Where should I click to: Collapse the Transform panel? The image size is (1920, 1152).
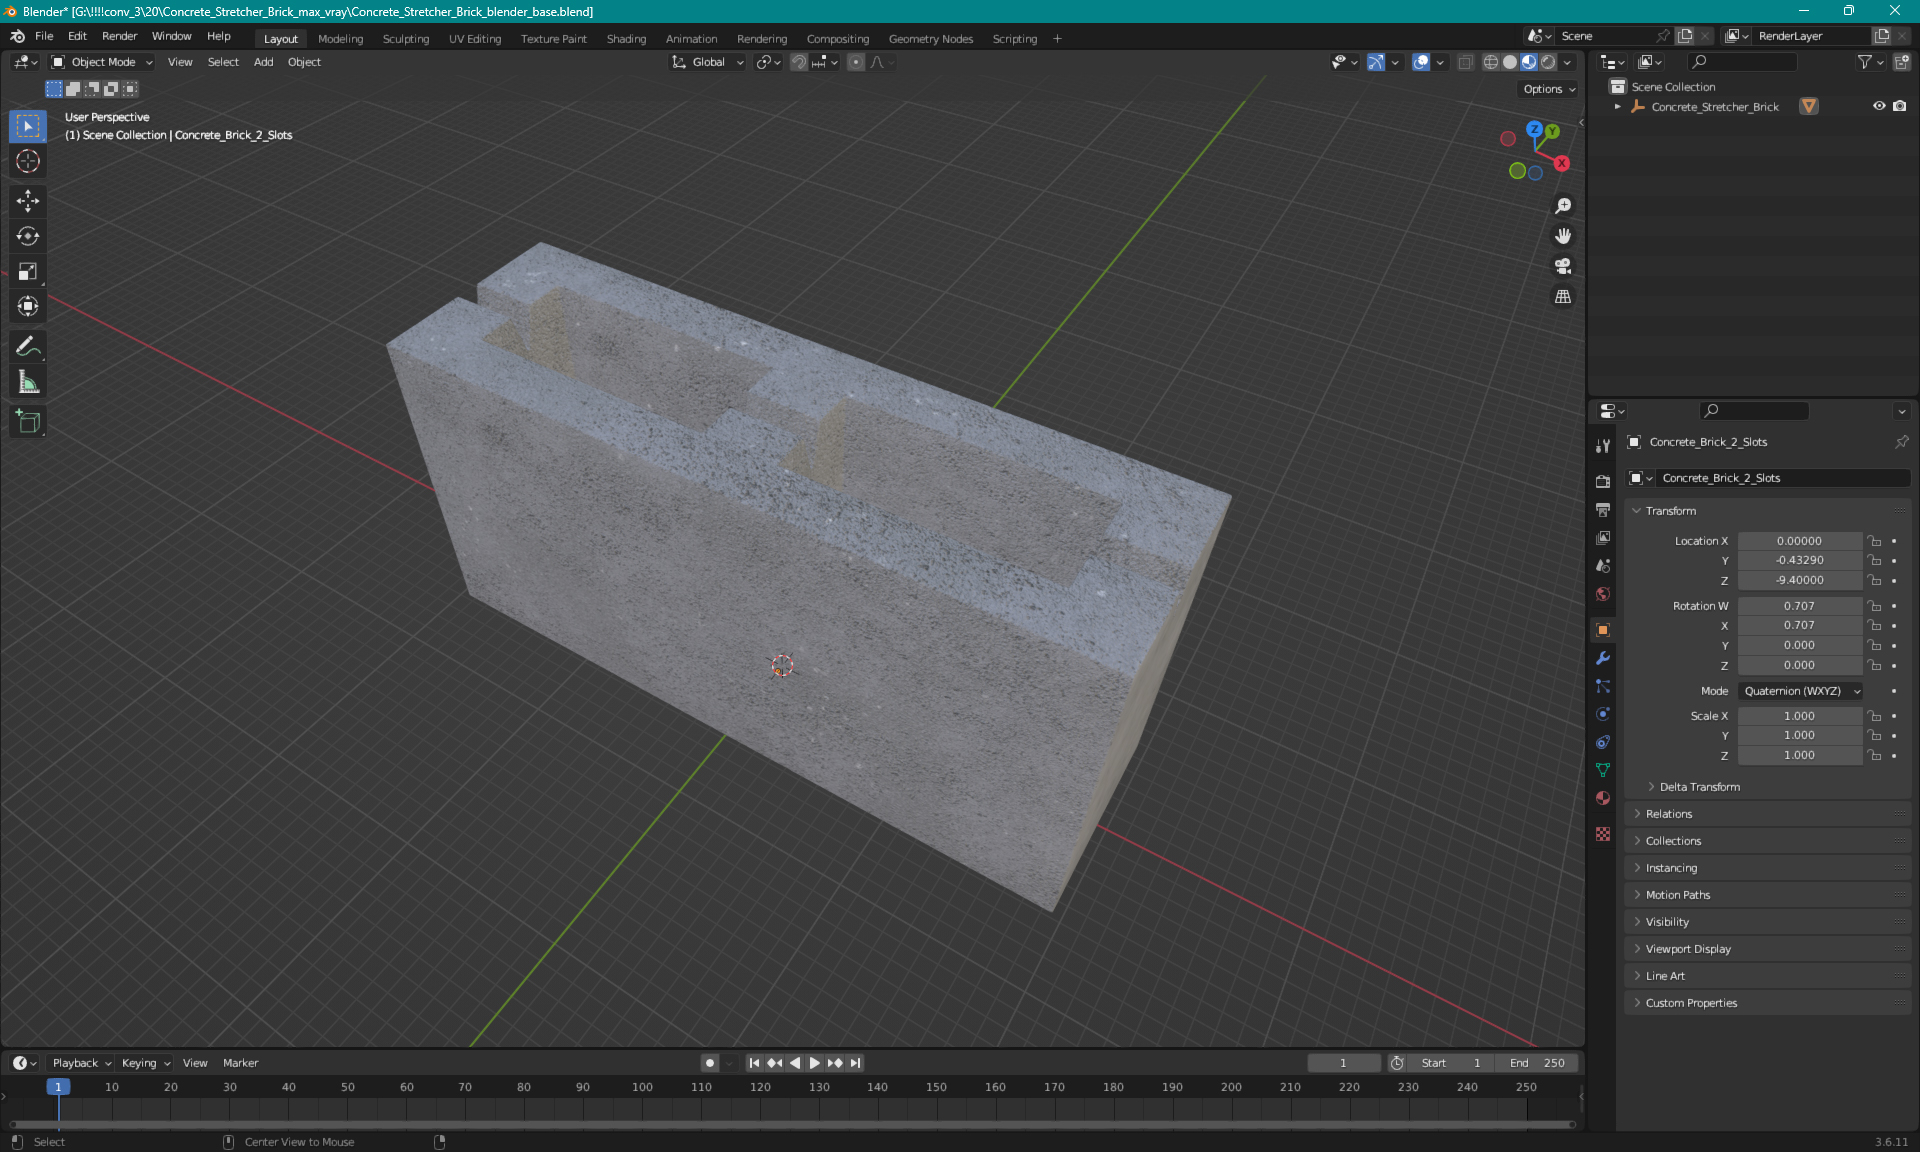[x=1768, y=511]
